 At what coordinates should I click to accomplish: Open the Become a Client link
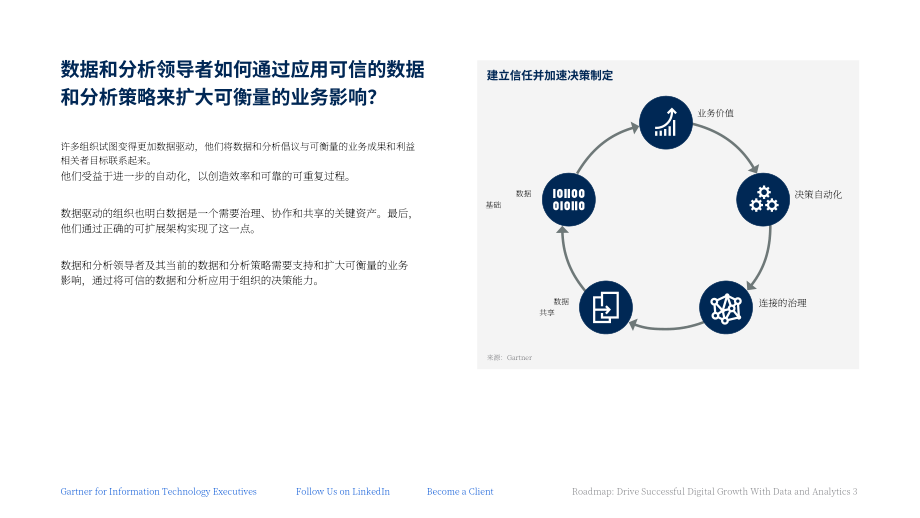pos(460,492)
